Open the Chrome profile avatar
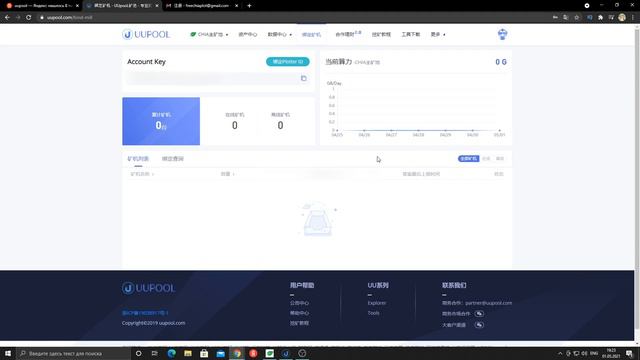 click(x=622, y=17)
